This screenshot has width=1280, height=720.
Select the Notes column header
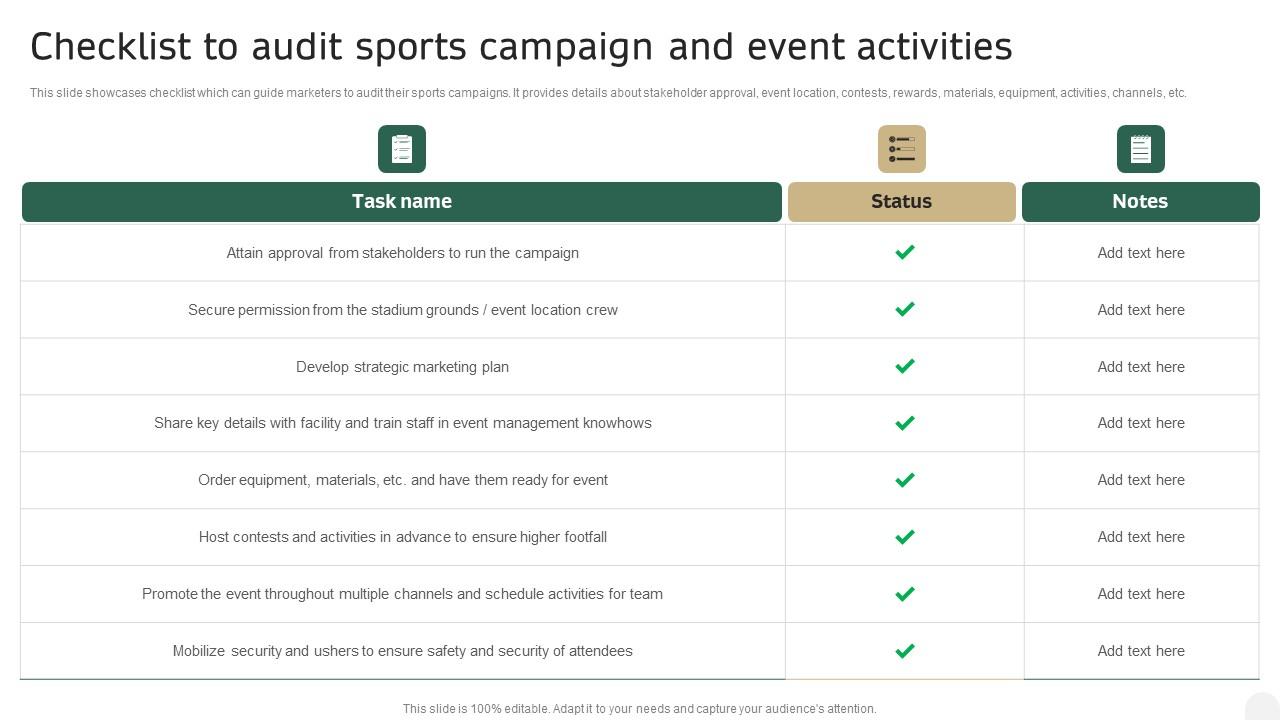click(1141, 202)
